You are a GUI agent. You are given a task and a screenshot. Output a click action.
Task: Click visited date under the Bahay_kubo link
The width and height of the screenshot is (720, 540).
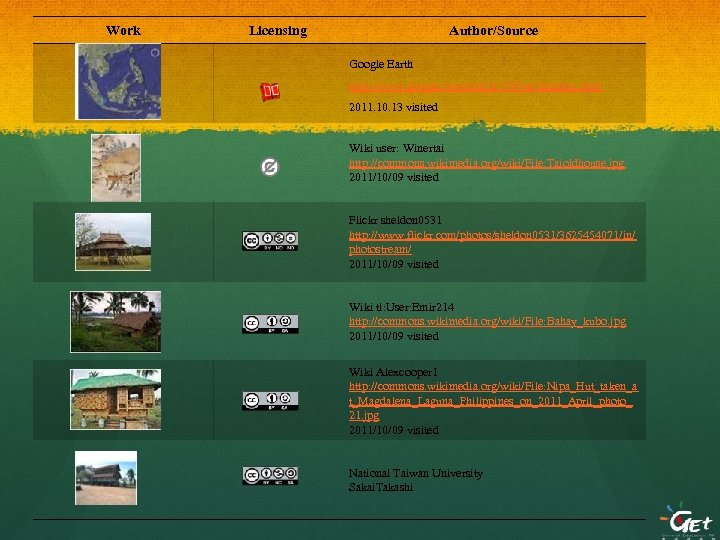click(x=394, y=336)
